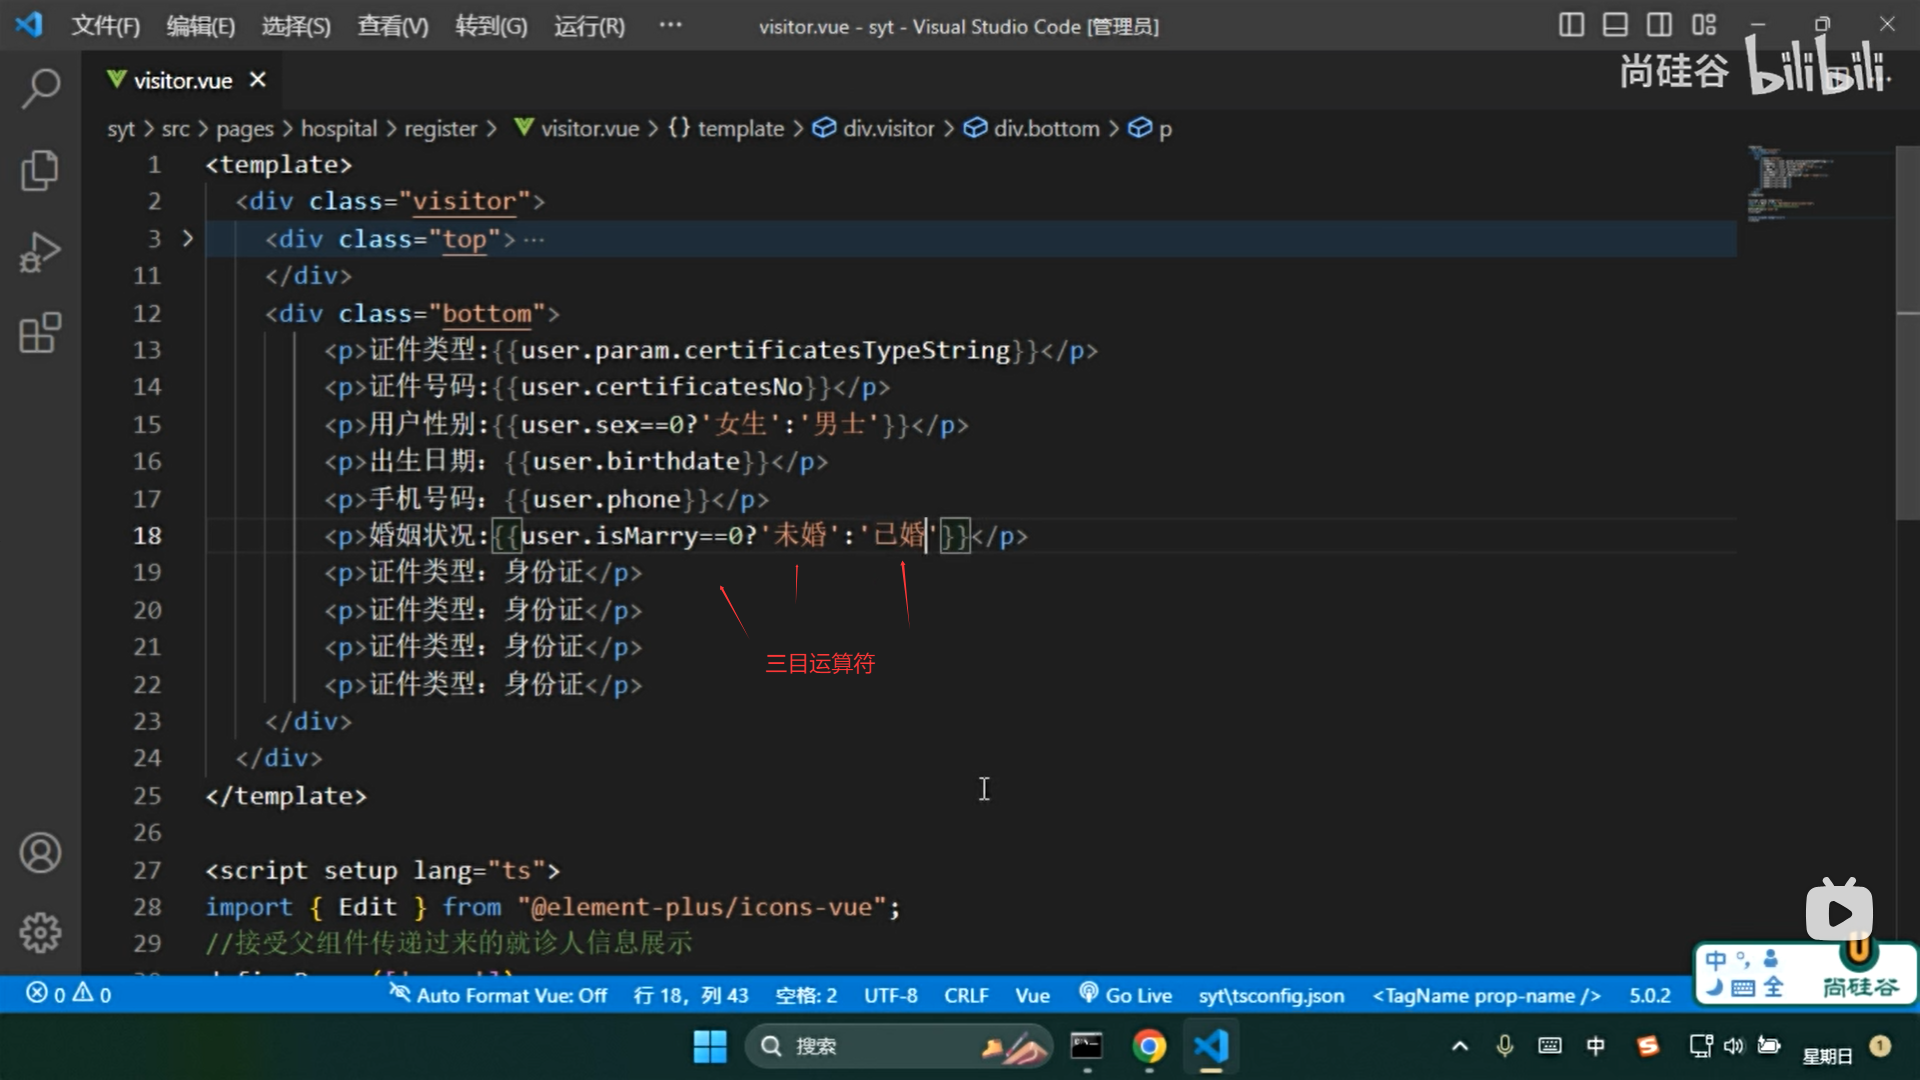Toggle primary sidebar layout button
This screenshot has height=1080, width=1920.
(x=1571, y=25)
